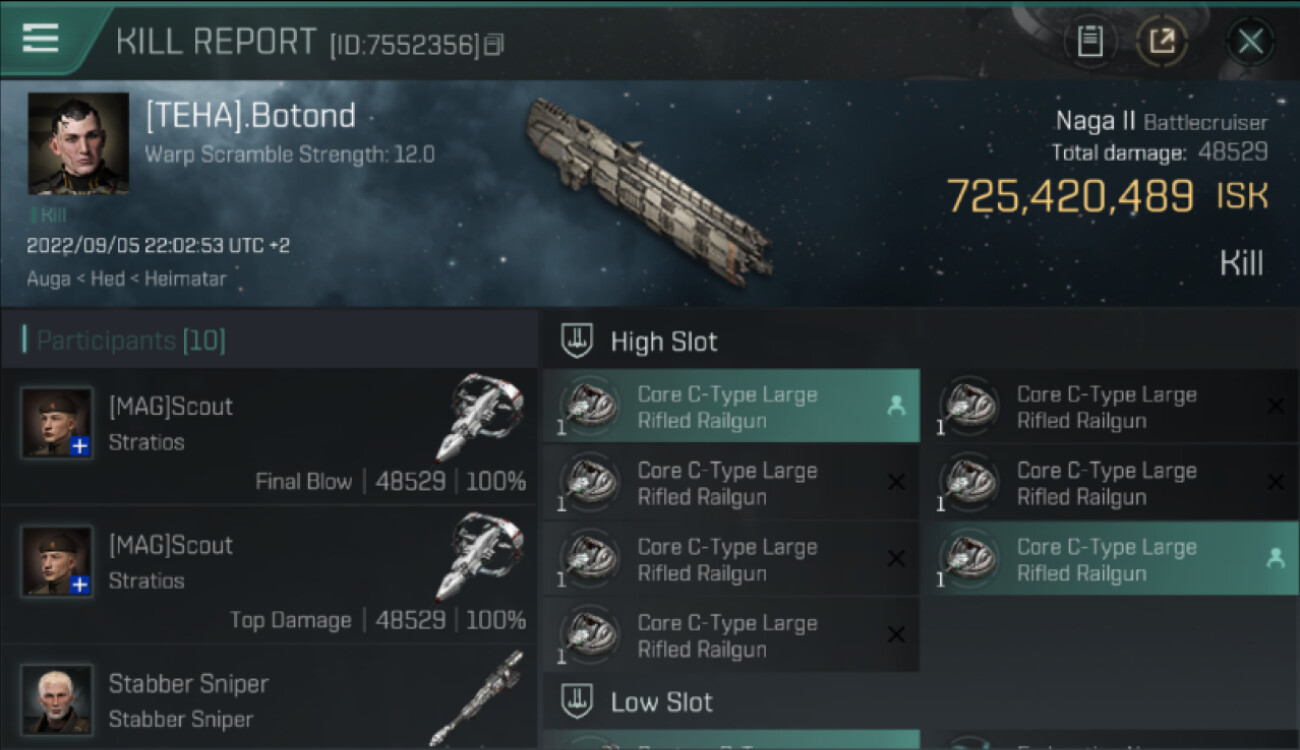1300x750 pixels.
Task: Share the kill report
Action: point(1162,41)
